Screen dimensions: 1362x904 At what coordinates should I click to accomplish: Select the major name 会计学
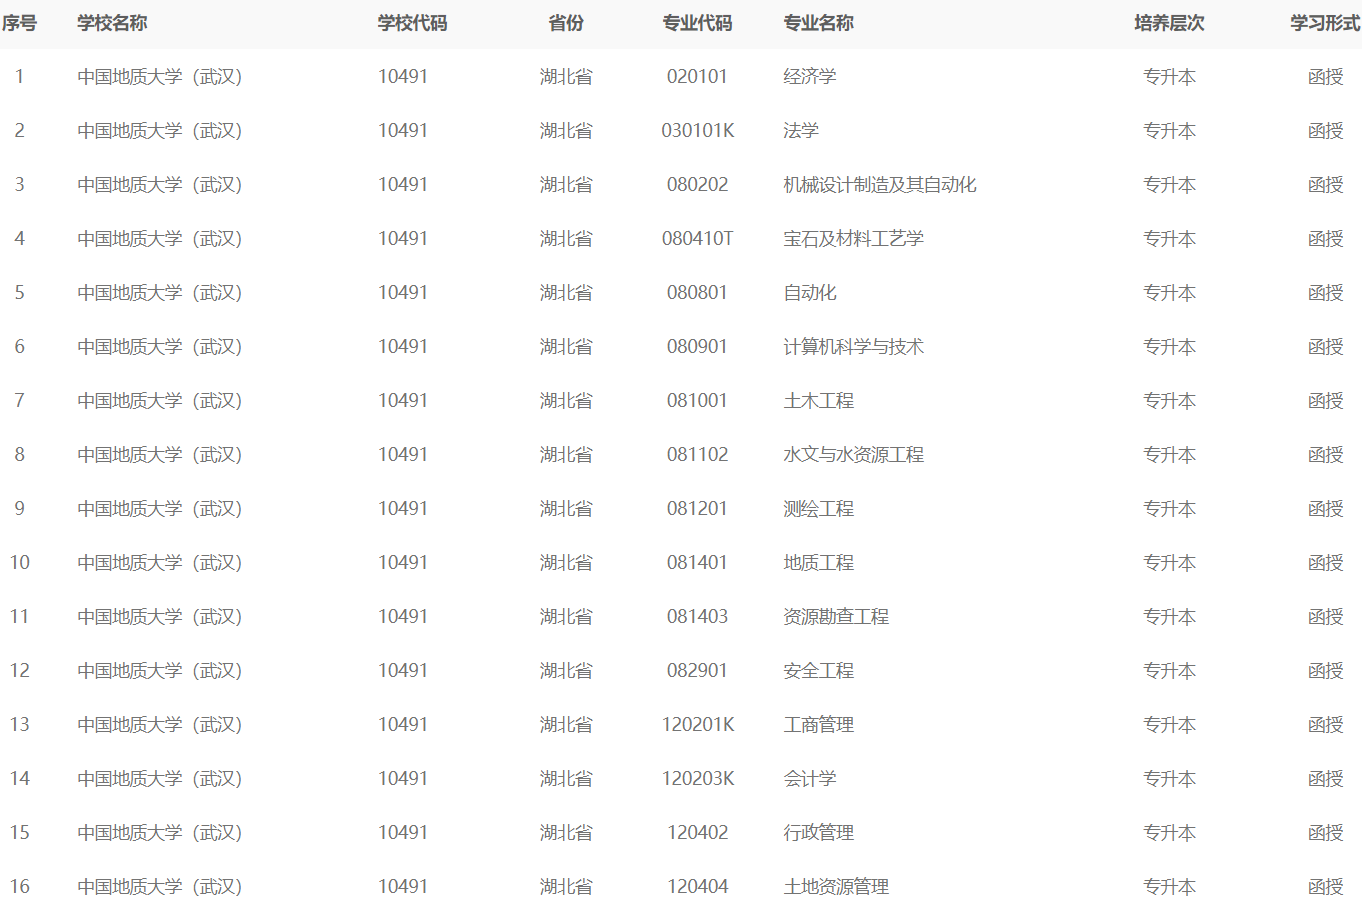coord(809,779)
